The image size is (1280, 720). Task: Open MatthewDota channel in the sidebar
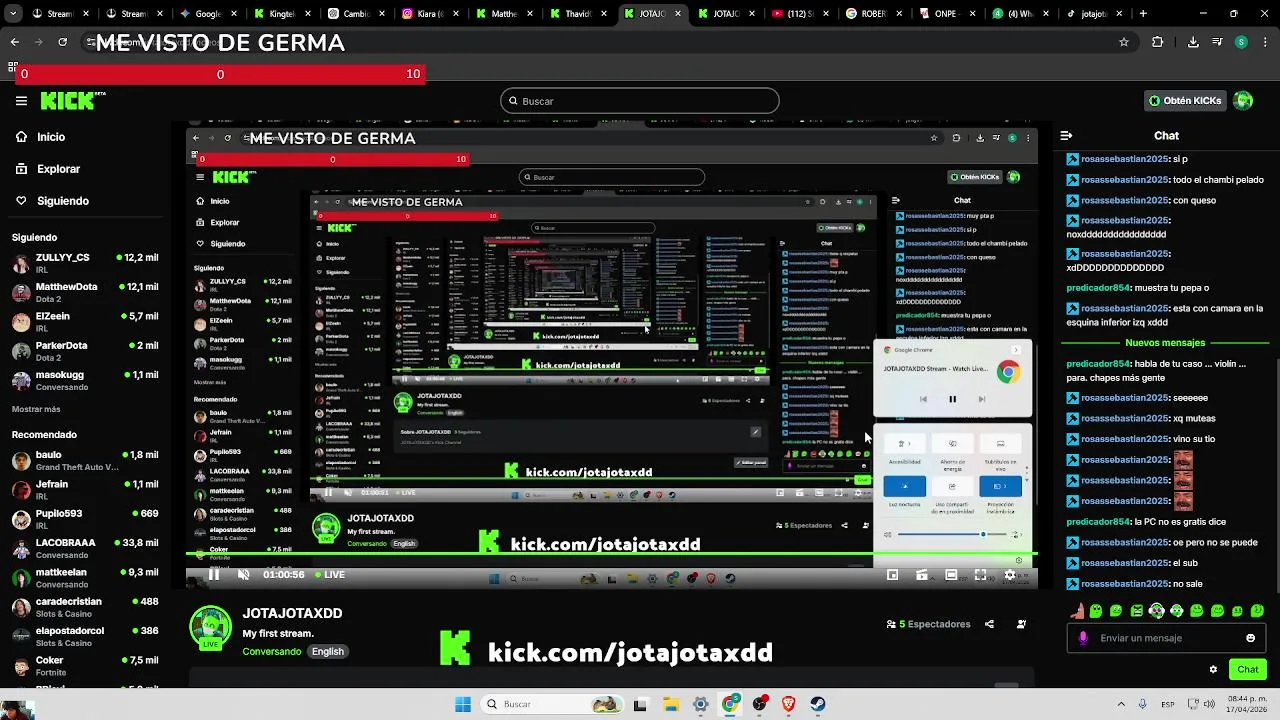pos(85,292)
